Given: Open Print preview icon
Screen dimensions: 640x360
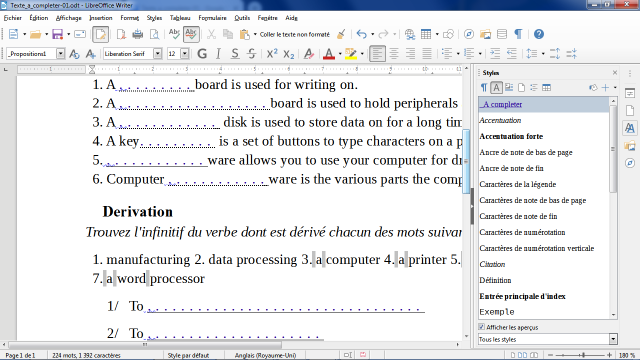Looking at the screenshot, I should tap(154, 34).
